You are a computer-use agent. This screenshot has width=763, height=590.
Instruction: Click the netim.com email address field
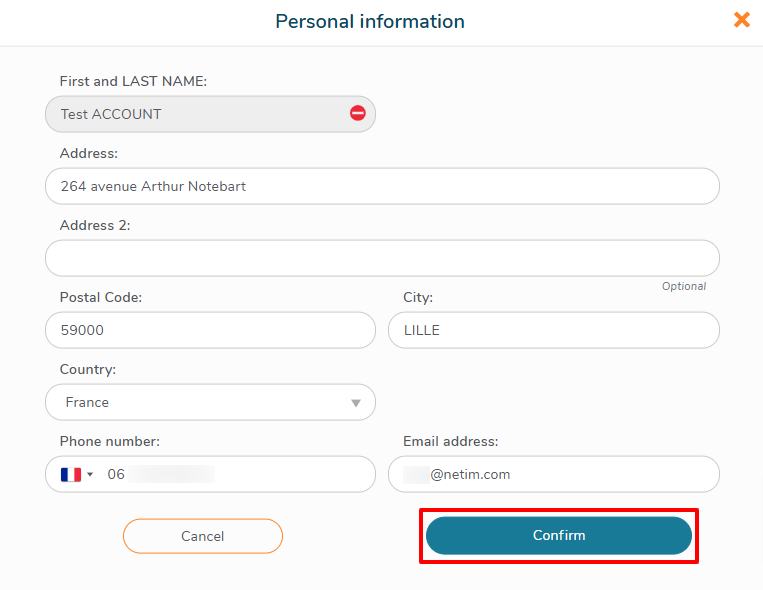click(x=553, y=474)
